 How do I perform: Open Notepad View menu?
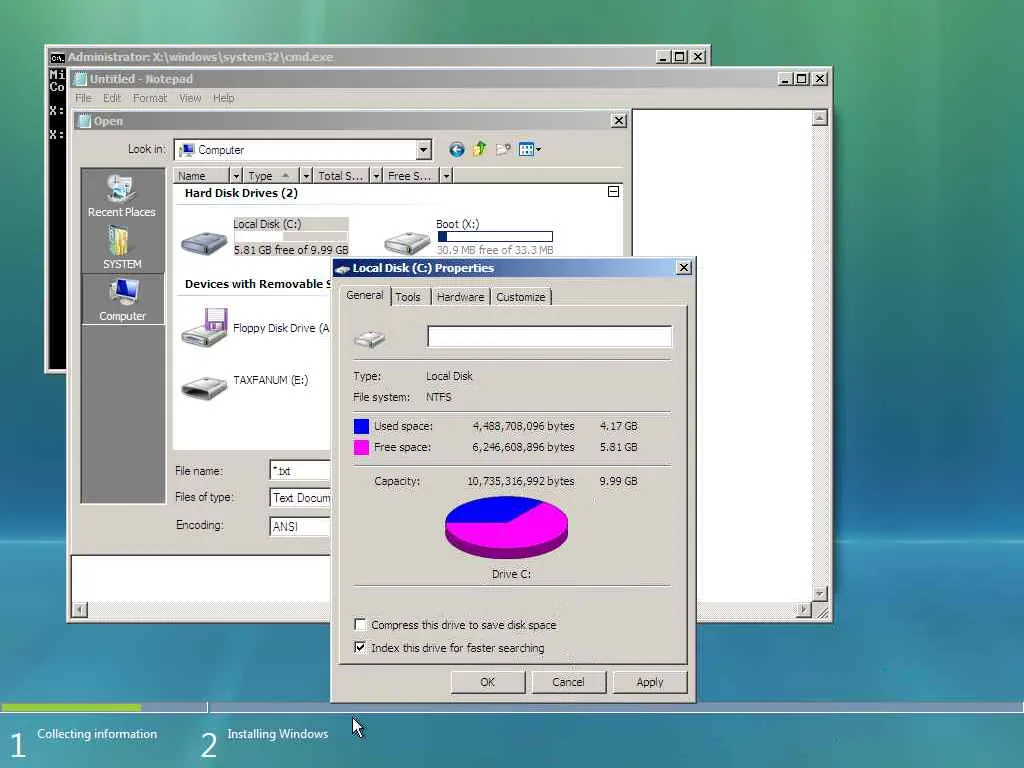coord(190,98)
